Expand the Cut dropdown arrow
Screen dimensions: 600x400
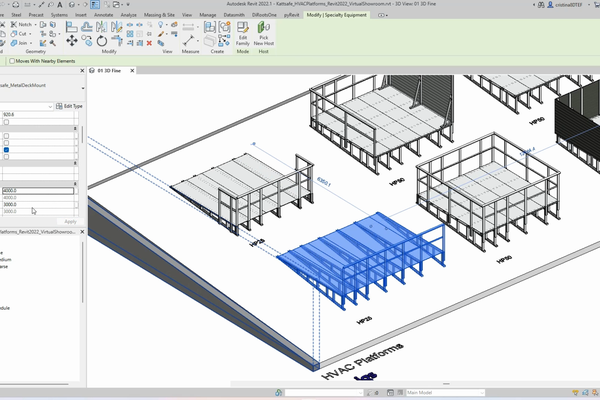click(30, 34)
